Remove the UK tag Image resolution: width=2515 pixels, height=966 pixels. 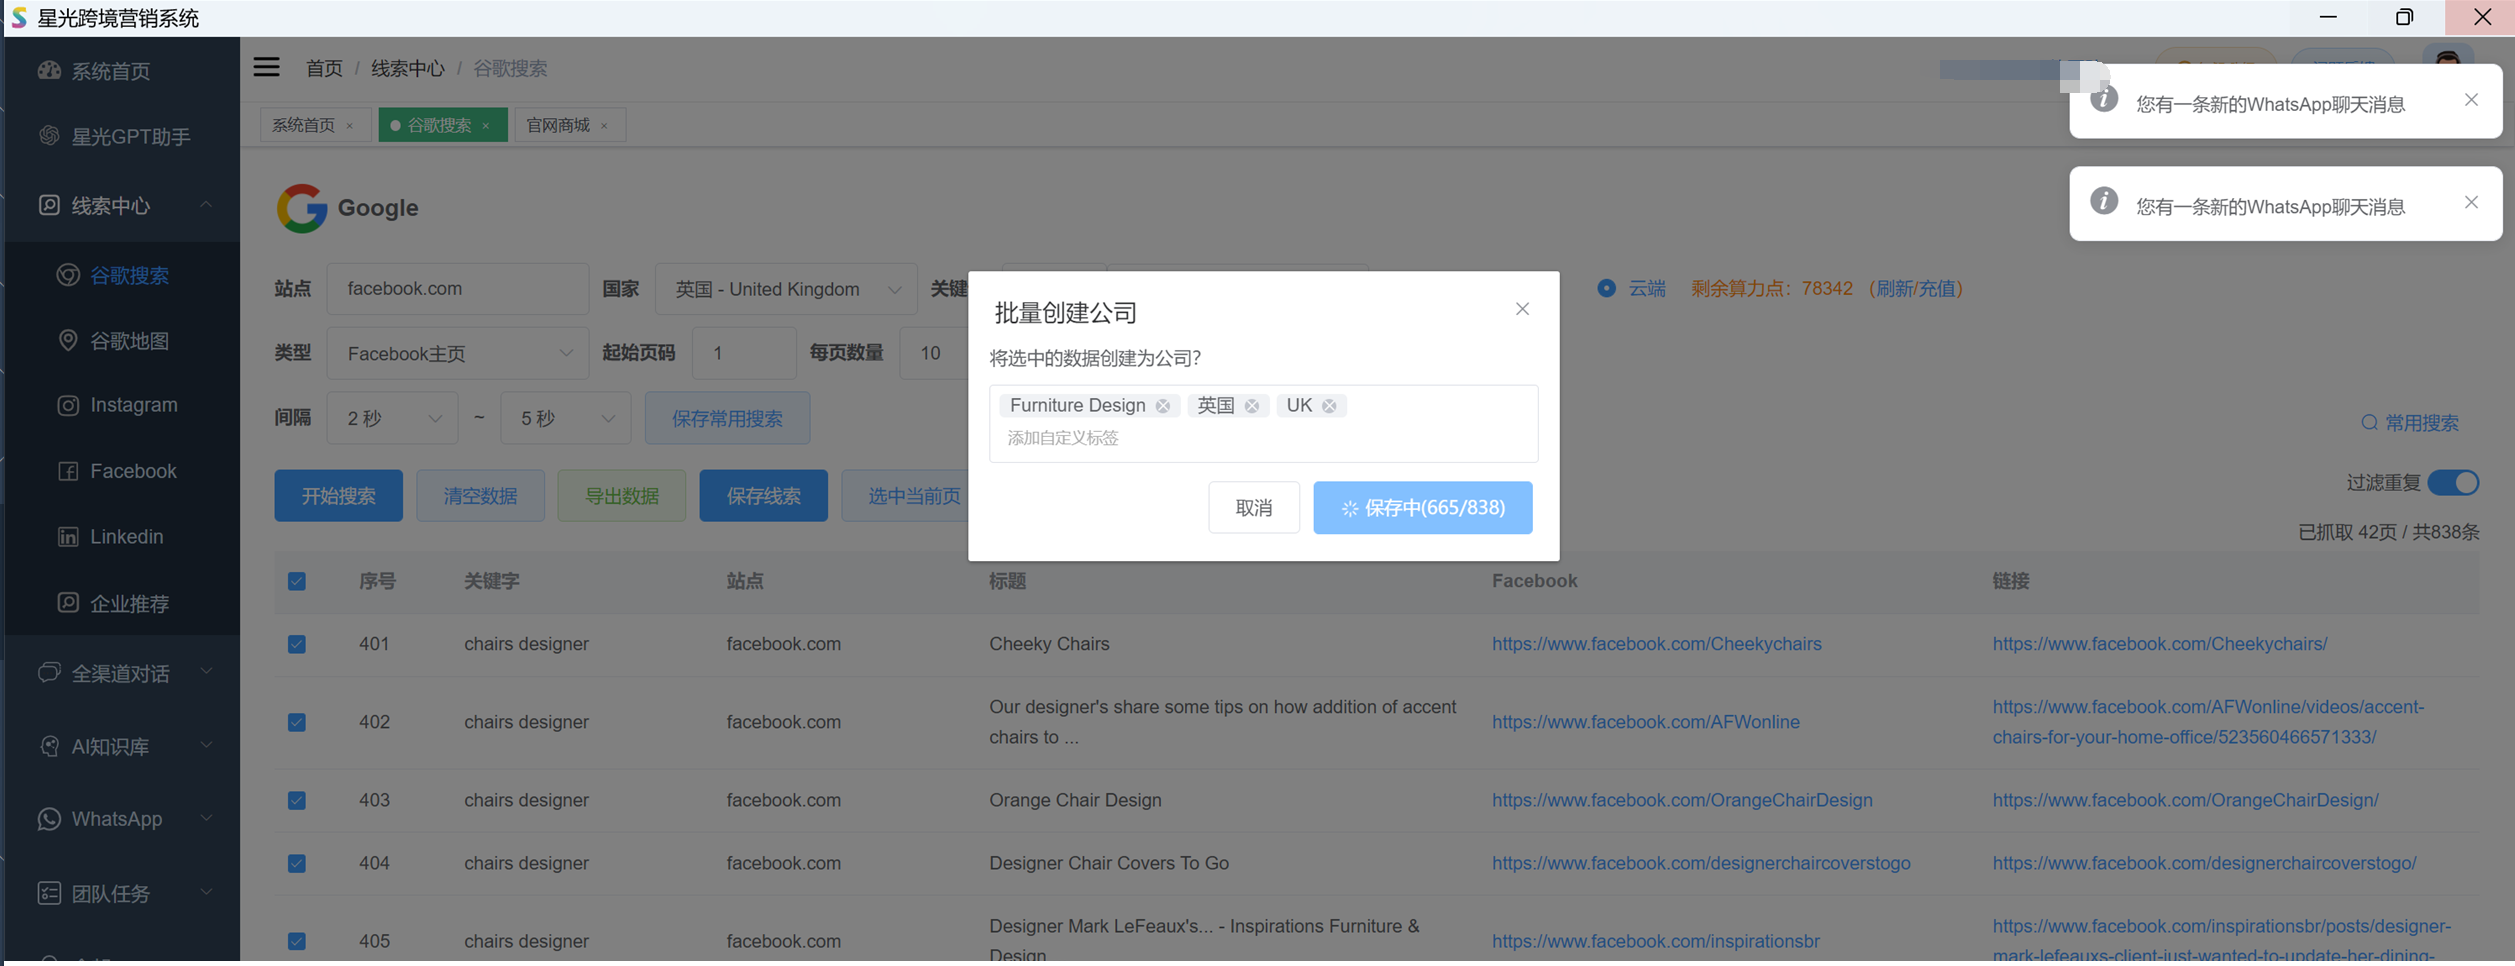pos(1329,406)
